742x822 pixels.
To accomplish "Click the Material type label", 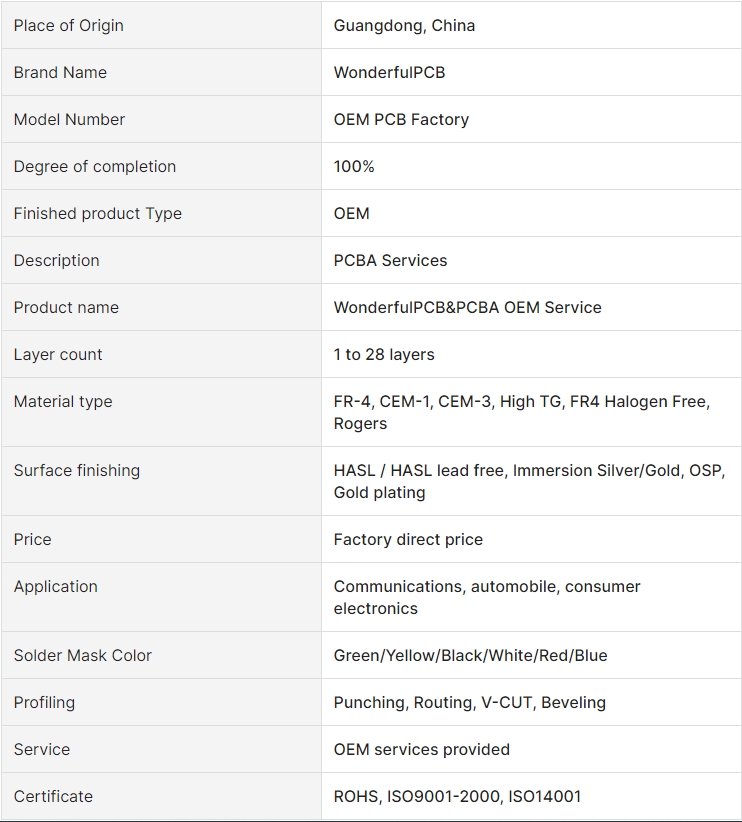I will click(x=63, y=402).
